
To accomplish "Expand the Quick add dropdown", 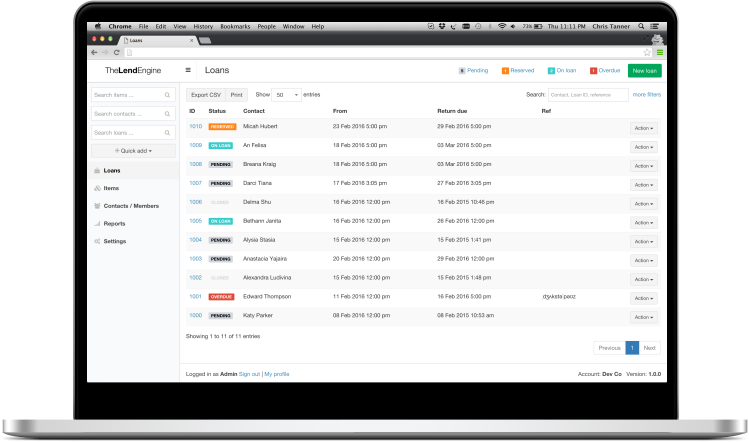I will click(133, 151).
